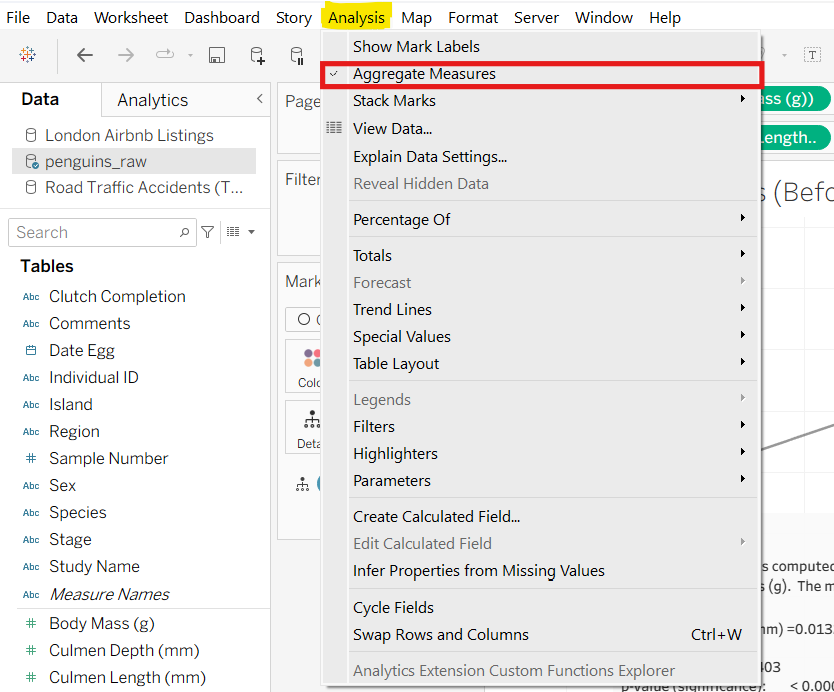834x692 pixels.
Task: Toggle Show Mark Labels in the menu
Action: click(x=416, y=47)
